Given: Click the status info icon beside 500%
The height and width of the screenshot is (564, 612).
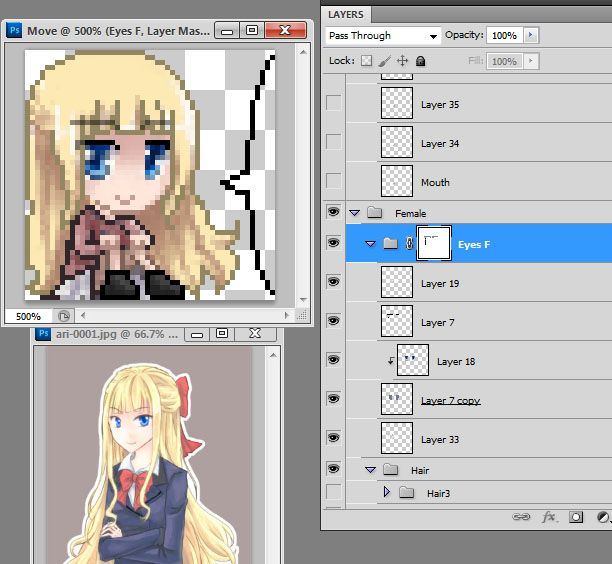Looking at the screenshot, I should pyautogui.click(x=63, y=316).
